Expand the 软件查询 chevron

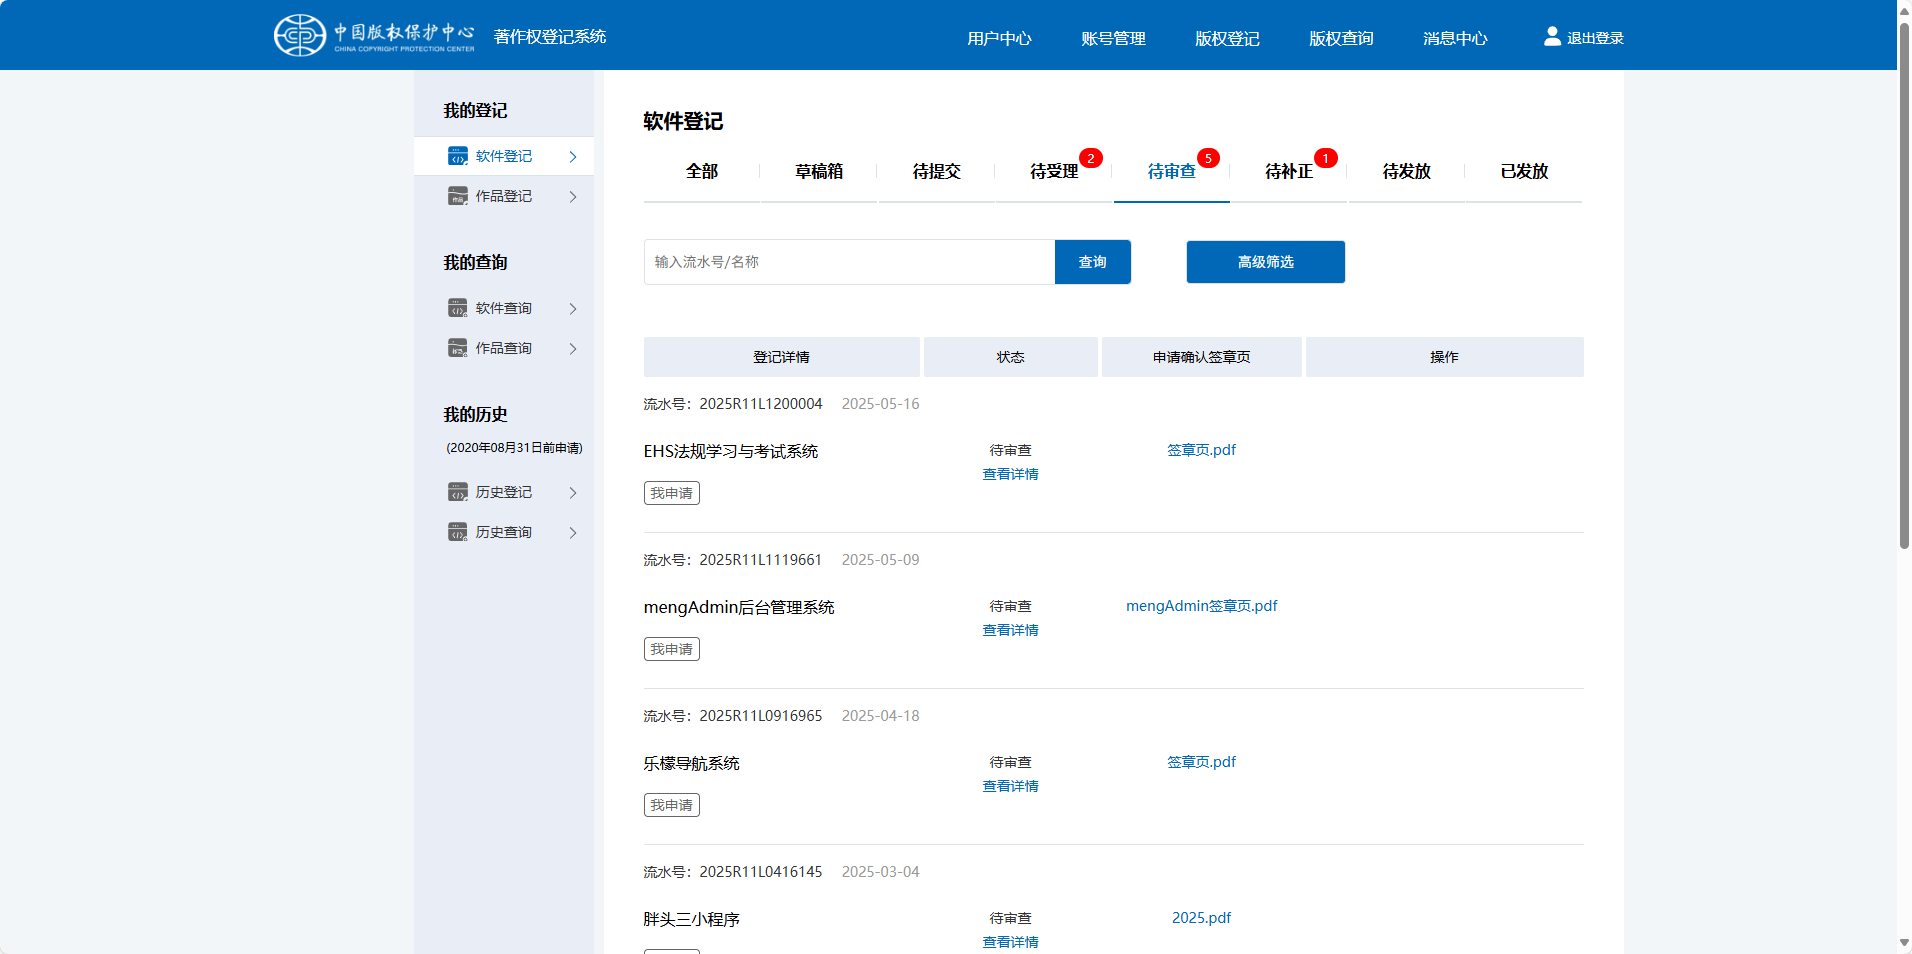click(x=573, y=308)
